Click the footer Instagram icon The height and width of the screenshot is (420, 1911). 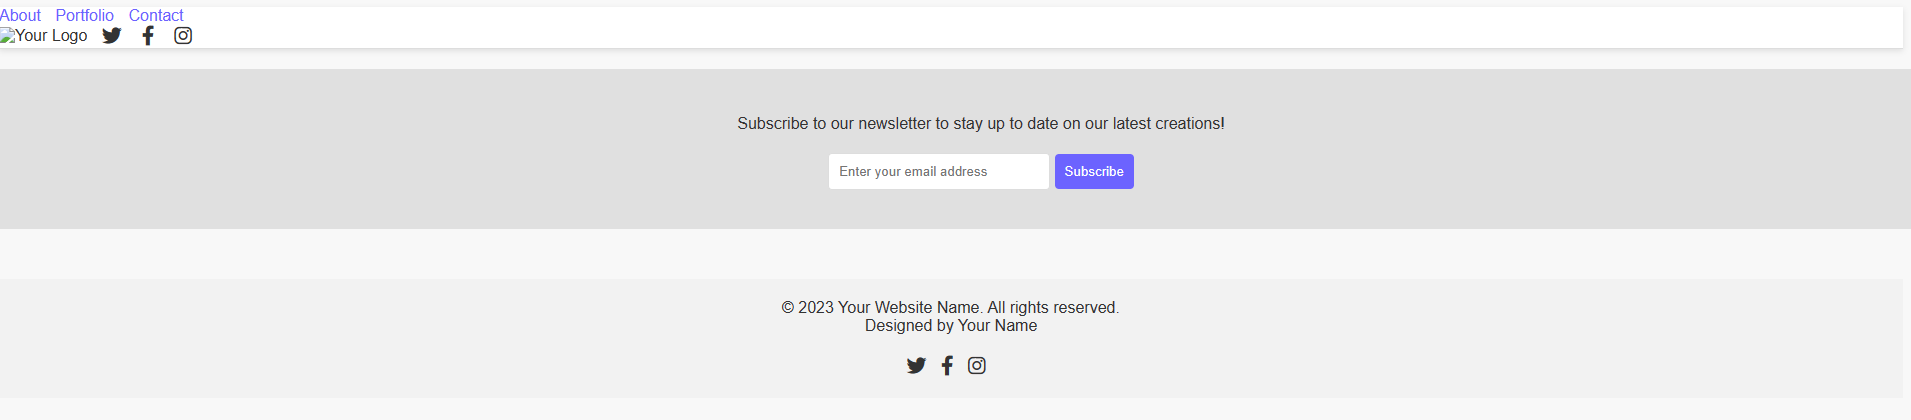(977, 366)
